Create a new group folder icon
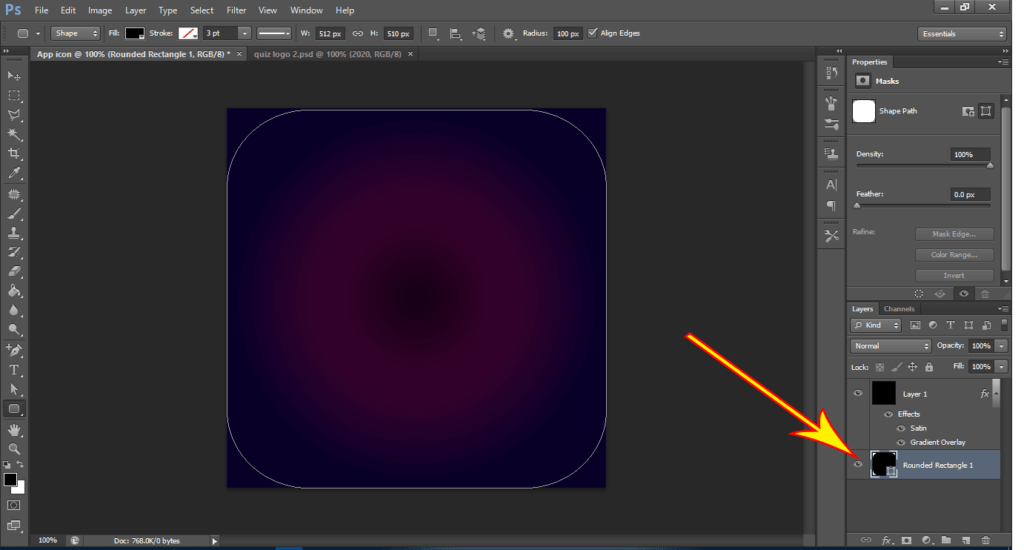 pos(946,540)
